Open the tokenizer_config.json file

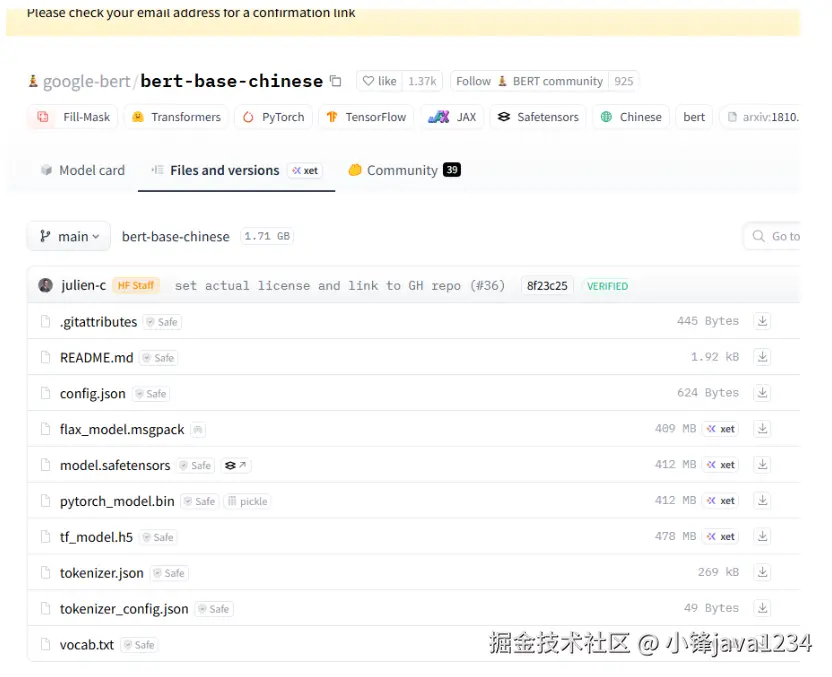click(124, 609)
